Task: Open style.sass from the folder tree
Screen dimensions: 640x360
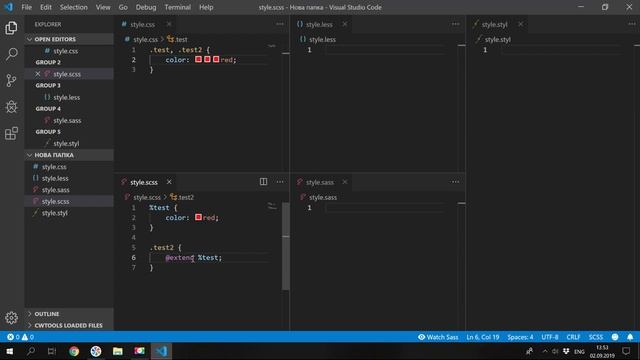Action: coord(56,190)
